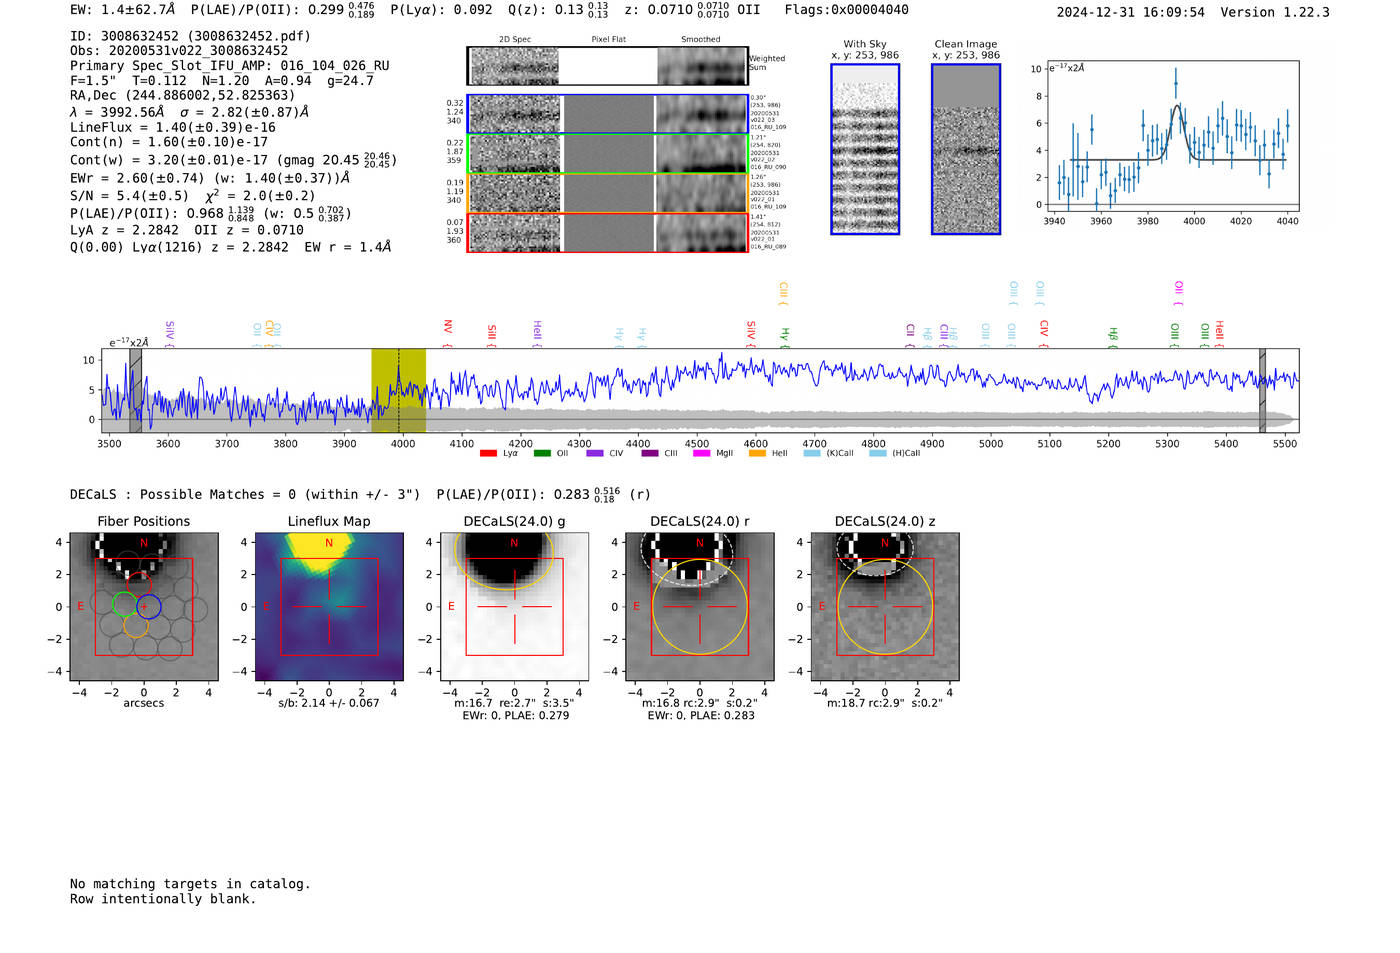The width and height of the screenshot is (1400, 953).
Task: Click the green Hβ line label
Action: point(1113,337)
